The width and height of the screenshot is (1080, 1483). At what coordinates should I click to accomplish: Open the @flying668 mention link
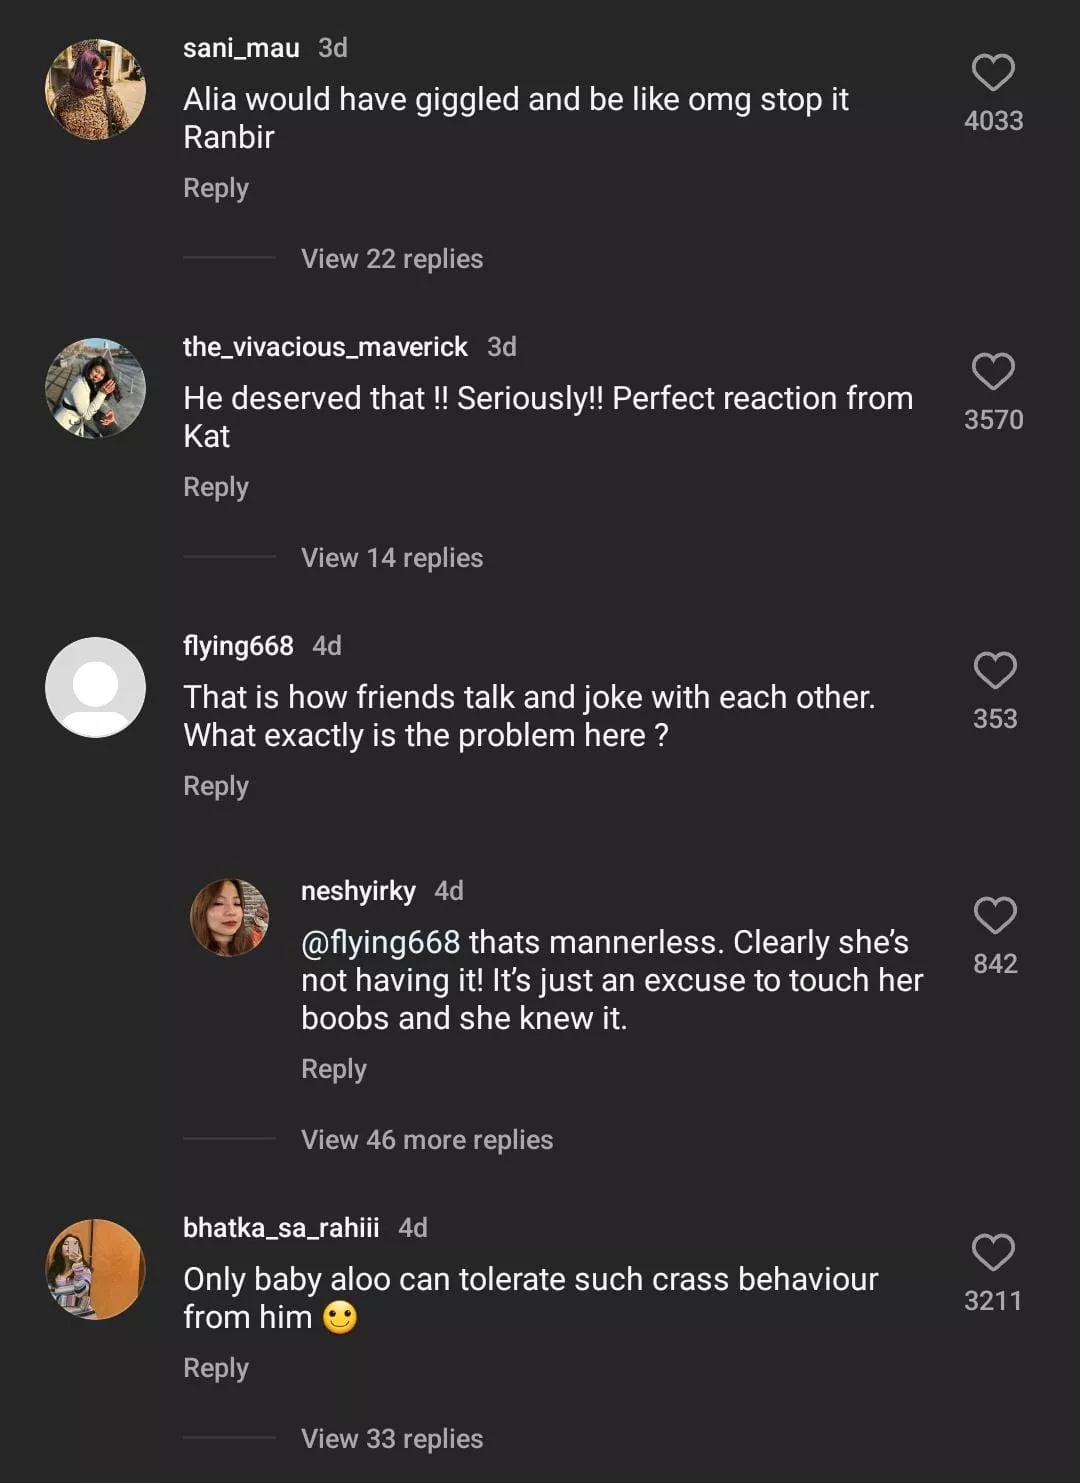point(380,942)
